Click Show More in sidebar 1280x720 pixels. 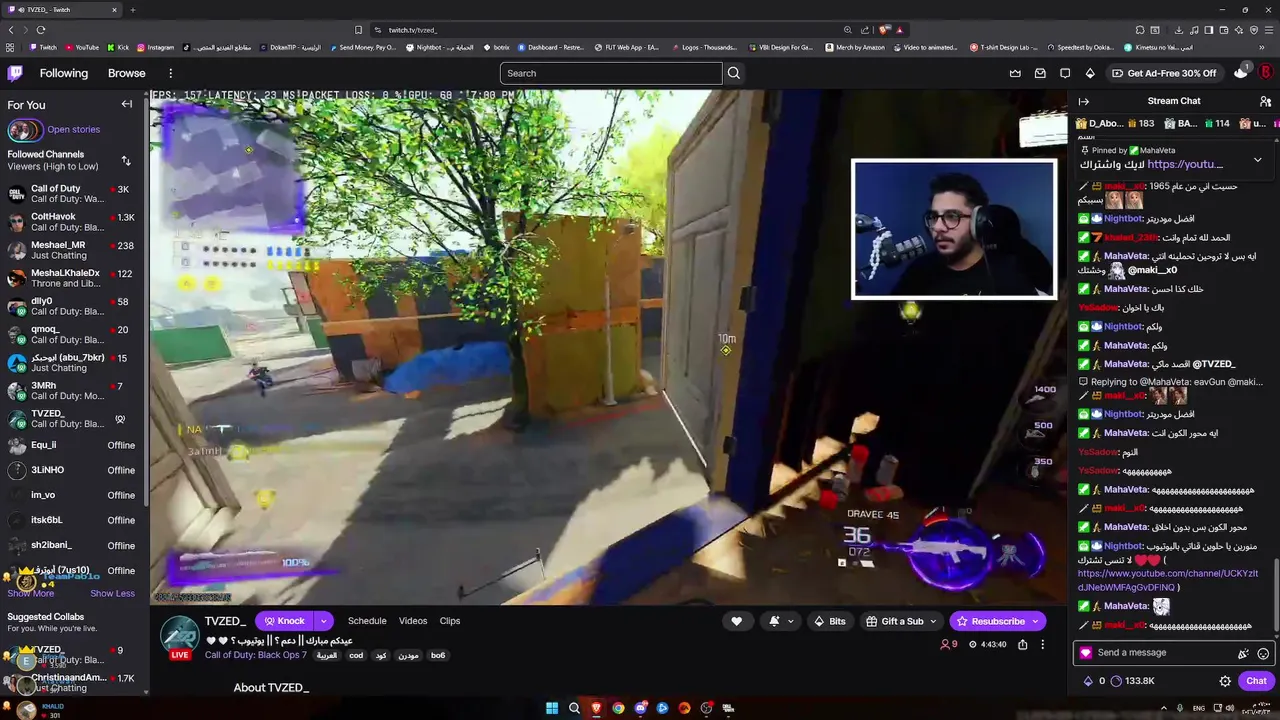[x=30, y=593]
